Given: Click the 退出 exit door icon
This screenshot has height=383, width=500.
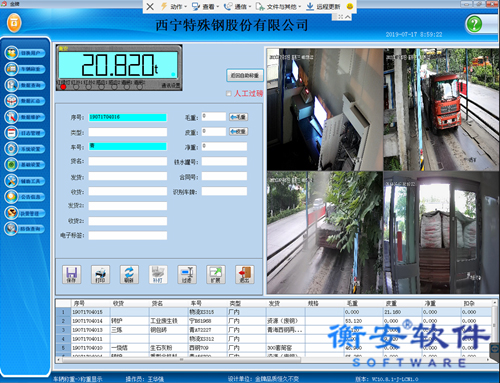Looking at the screenshot, I should 245,275.
